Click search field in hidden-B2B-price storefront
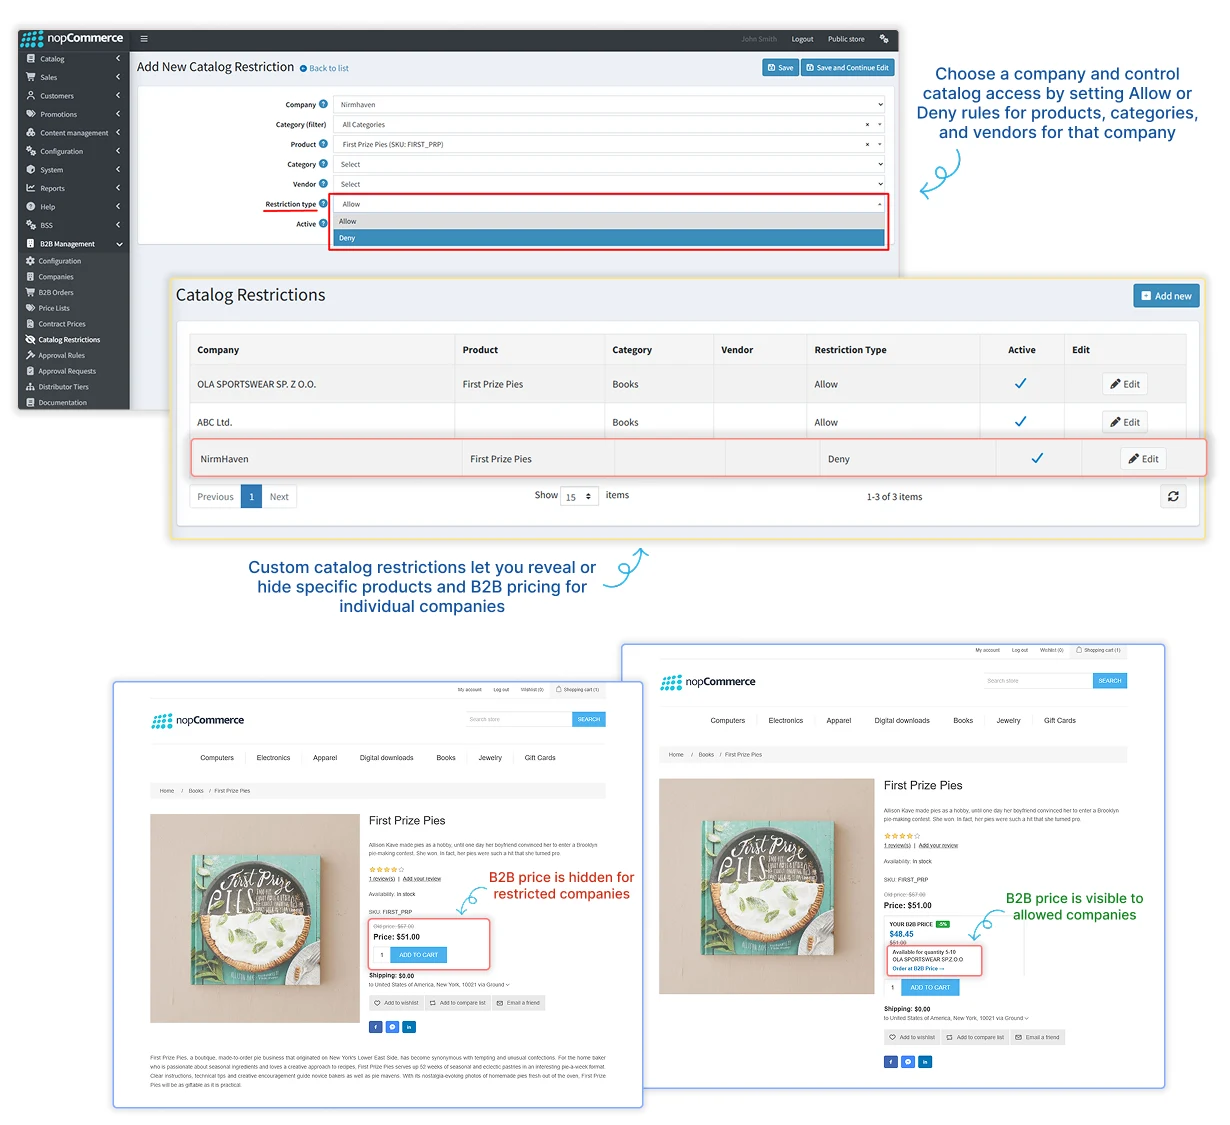Screen dimensions: 1230x1125 [x=519, y=719]
